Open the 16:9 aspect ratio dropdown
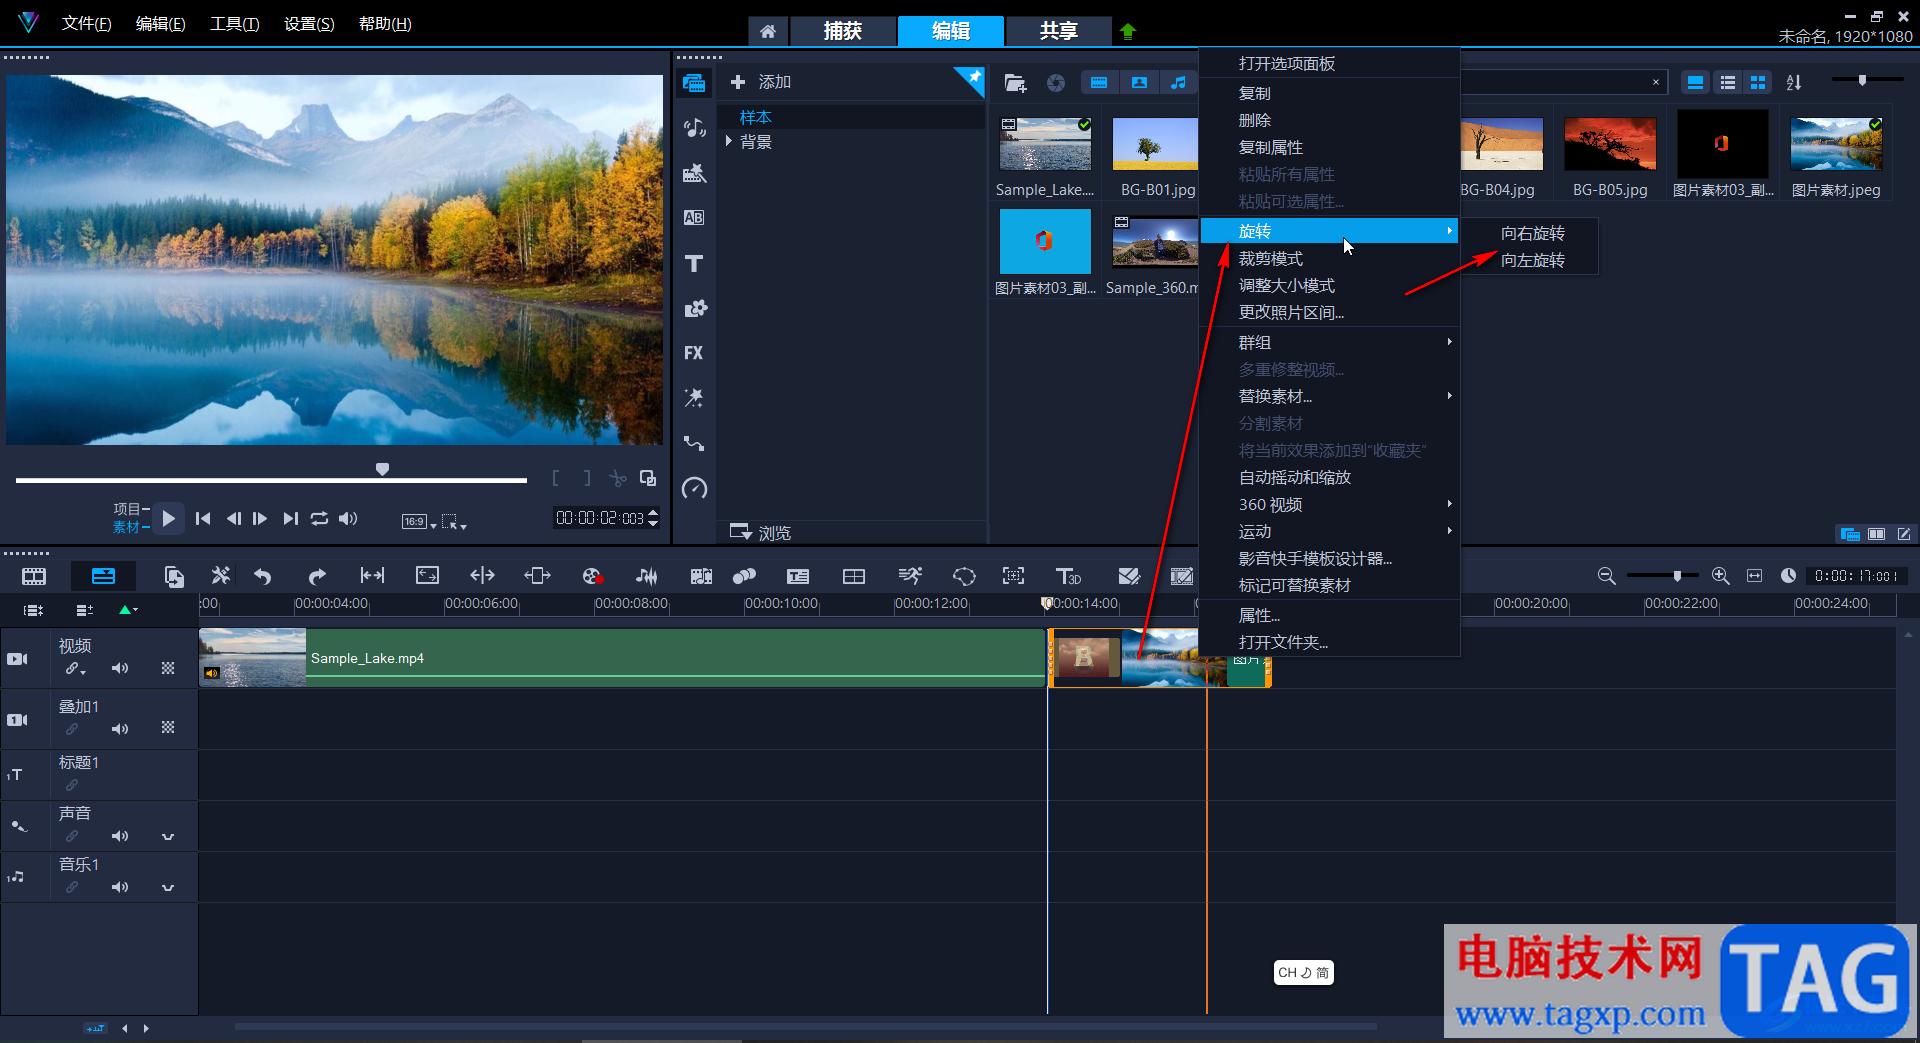Image resolution: width=1920 pixels, height=1043 pixels. coord(418,521)
